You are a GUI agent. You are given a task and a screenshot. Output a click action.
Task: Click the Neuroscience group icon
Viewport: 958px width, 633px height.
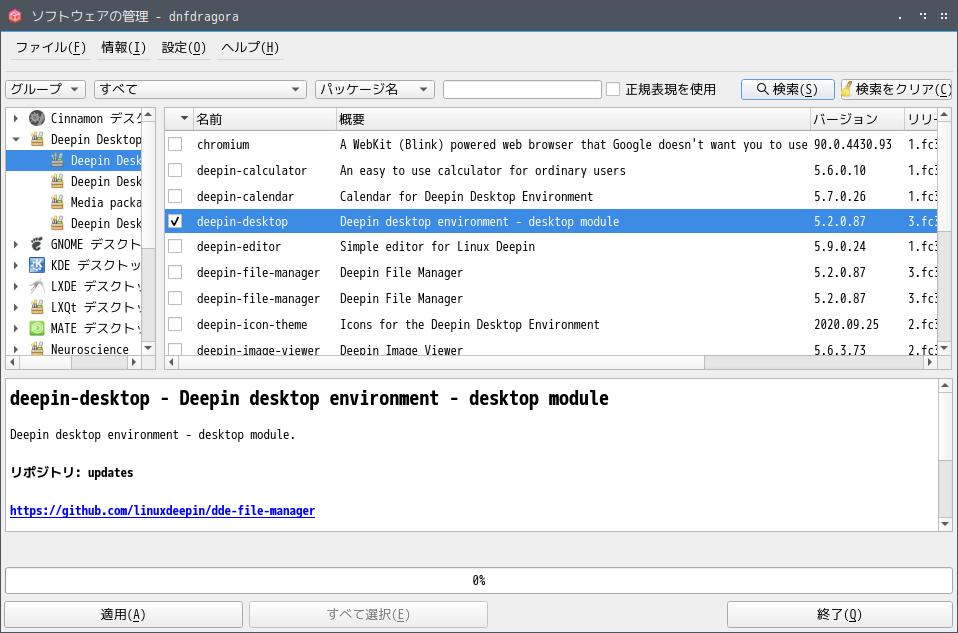pyautogui.click(x=37, y=349)
